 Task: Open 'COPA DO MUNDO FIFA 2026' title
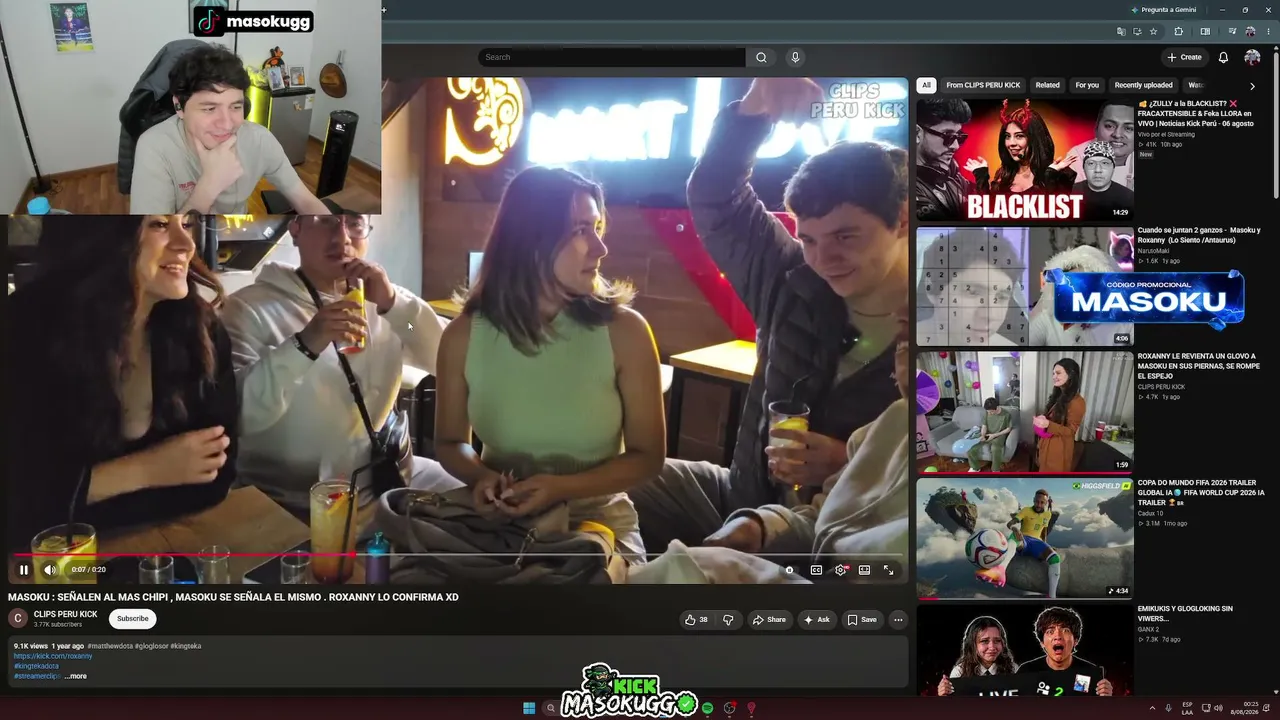pyautogui.click(x=1201, y=493)
